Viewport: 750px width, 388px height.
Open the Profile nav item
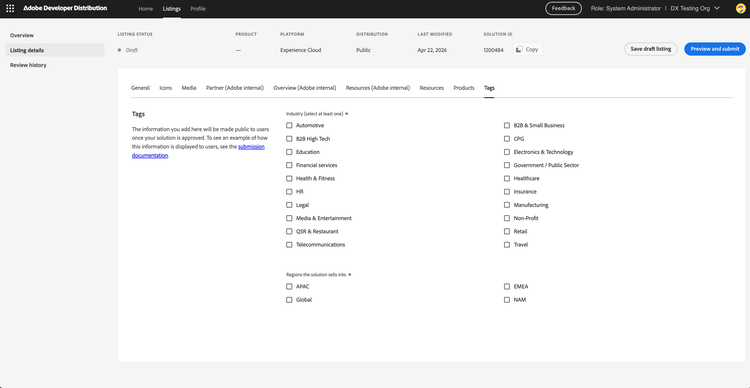198,9
